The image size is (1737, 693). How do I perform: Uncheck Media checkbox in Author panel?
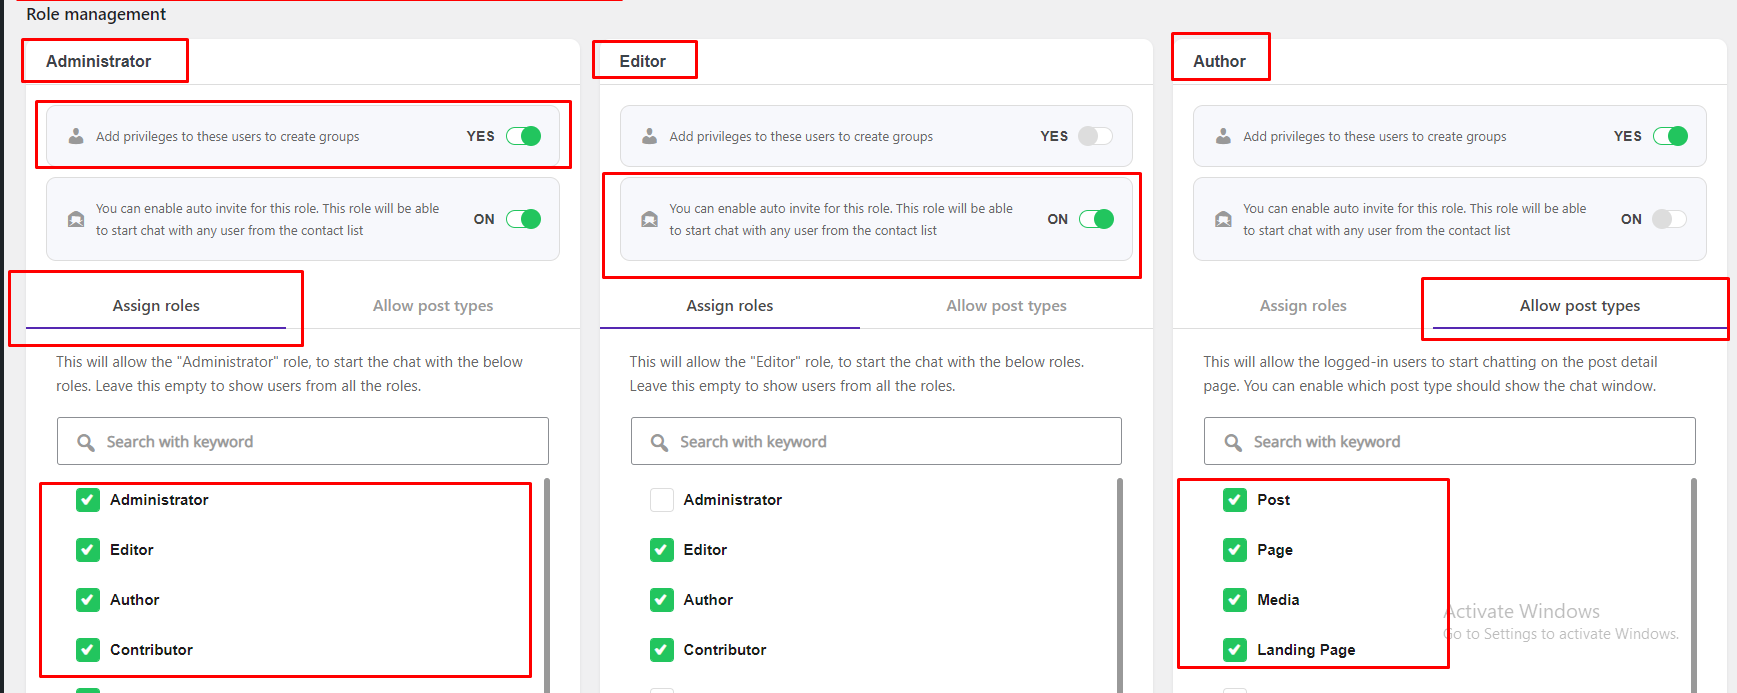coord(1235,600)
